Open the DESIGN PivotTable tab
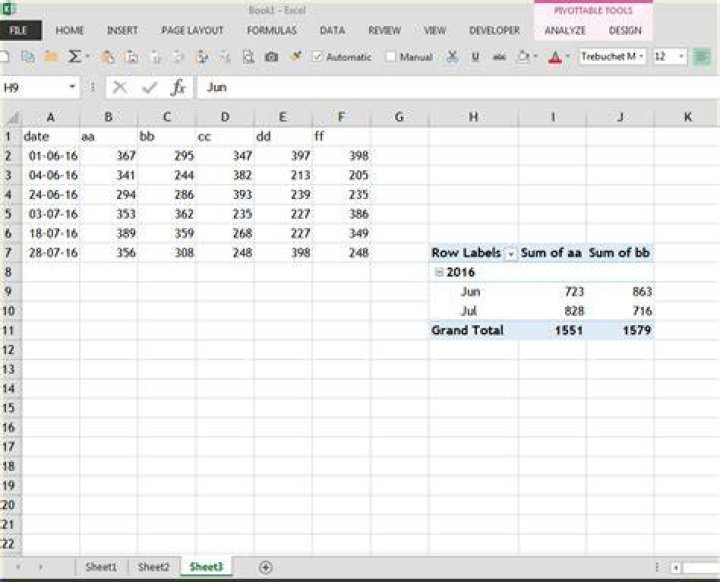This screenshot has width=720, height=582. pyautogui.click(x=624, y=30)
